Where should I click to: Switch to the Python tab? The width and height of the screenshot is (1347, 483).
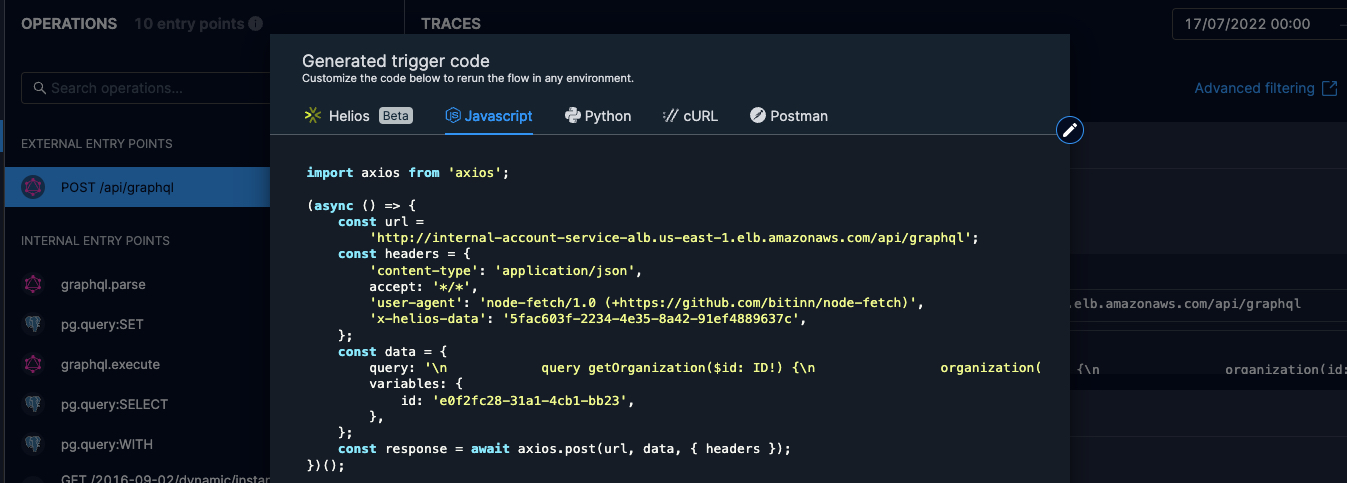click(598, 116)
